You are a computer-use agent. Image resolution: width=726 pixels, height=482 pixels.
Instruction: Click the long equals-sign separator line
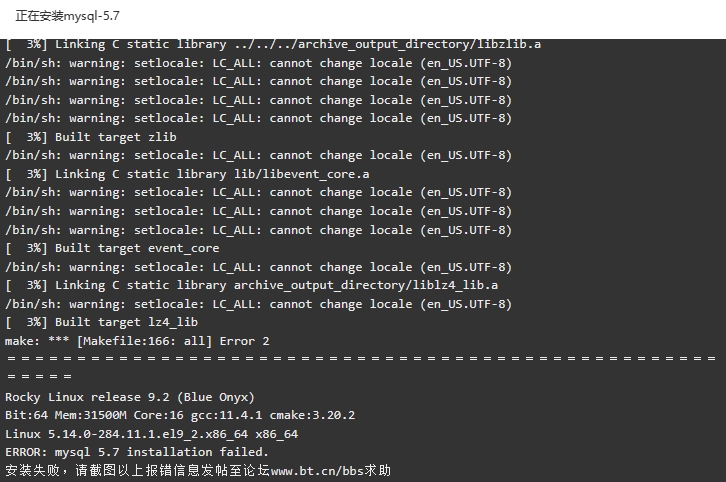[x=362, y=358]
